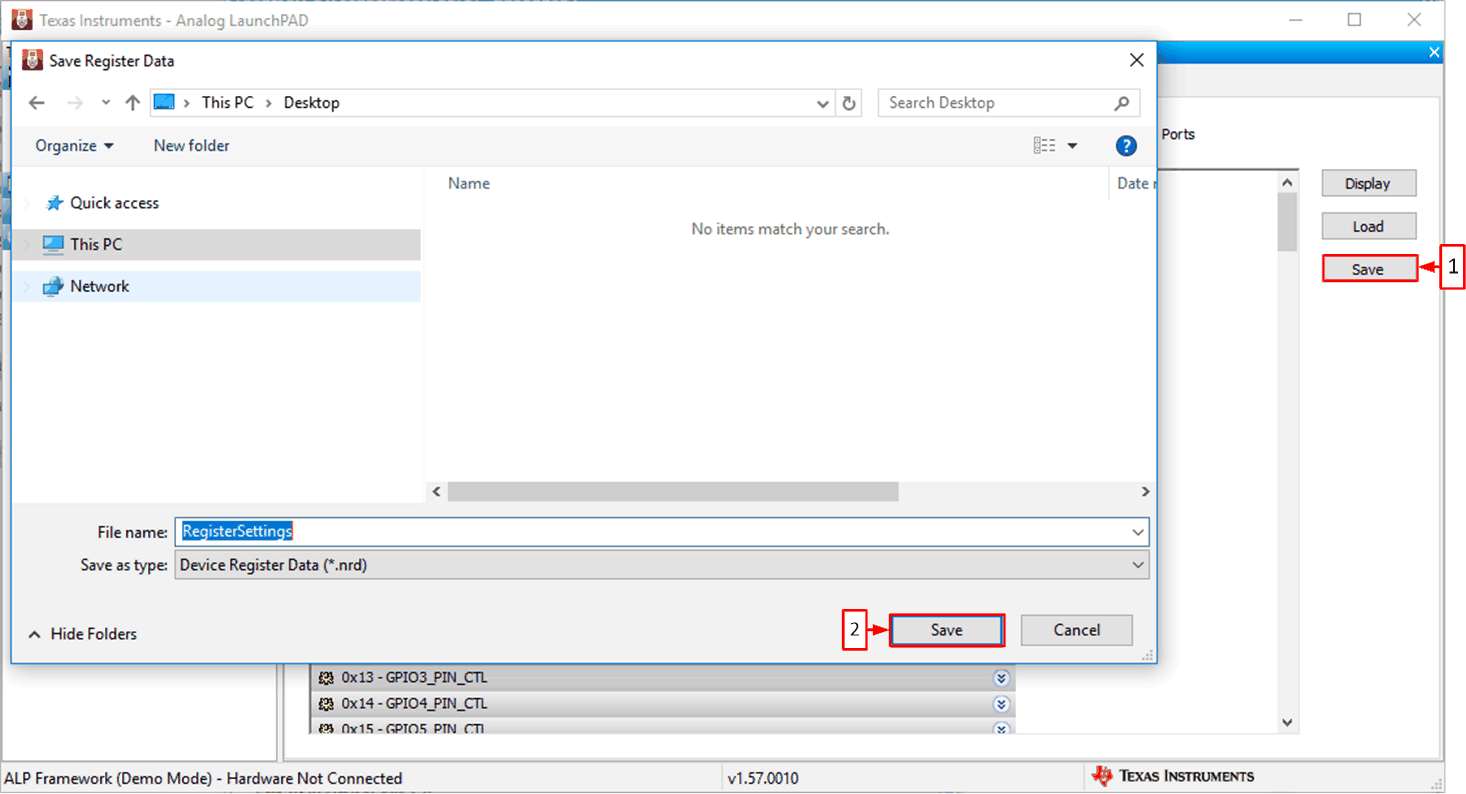The image size is (1466, 794).
Task: Open the Organize menu
Action: [x=74, y=146]
